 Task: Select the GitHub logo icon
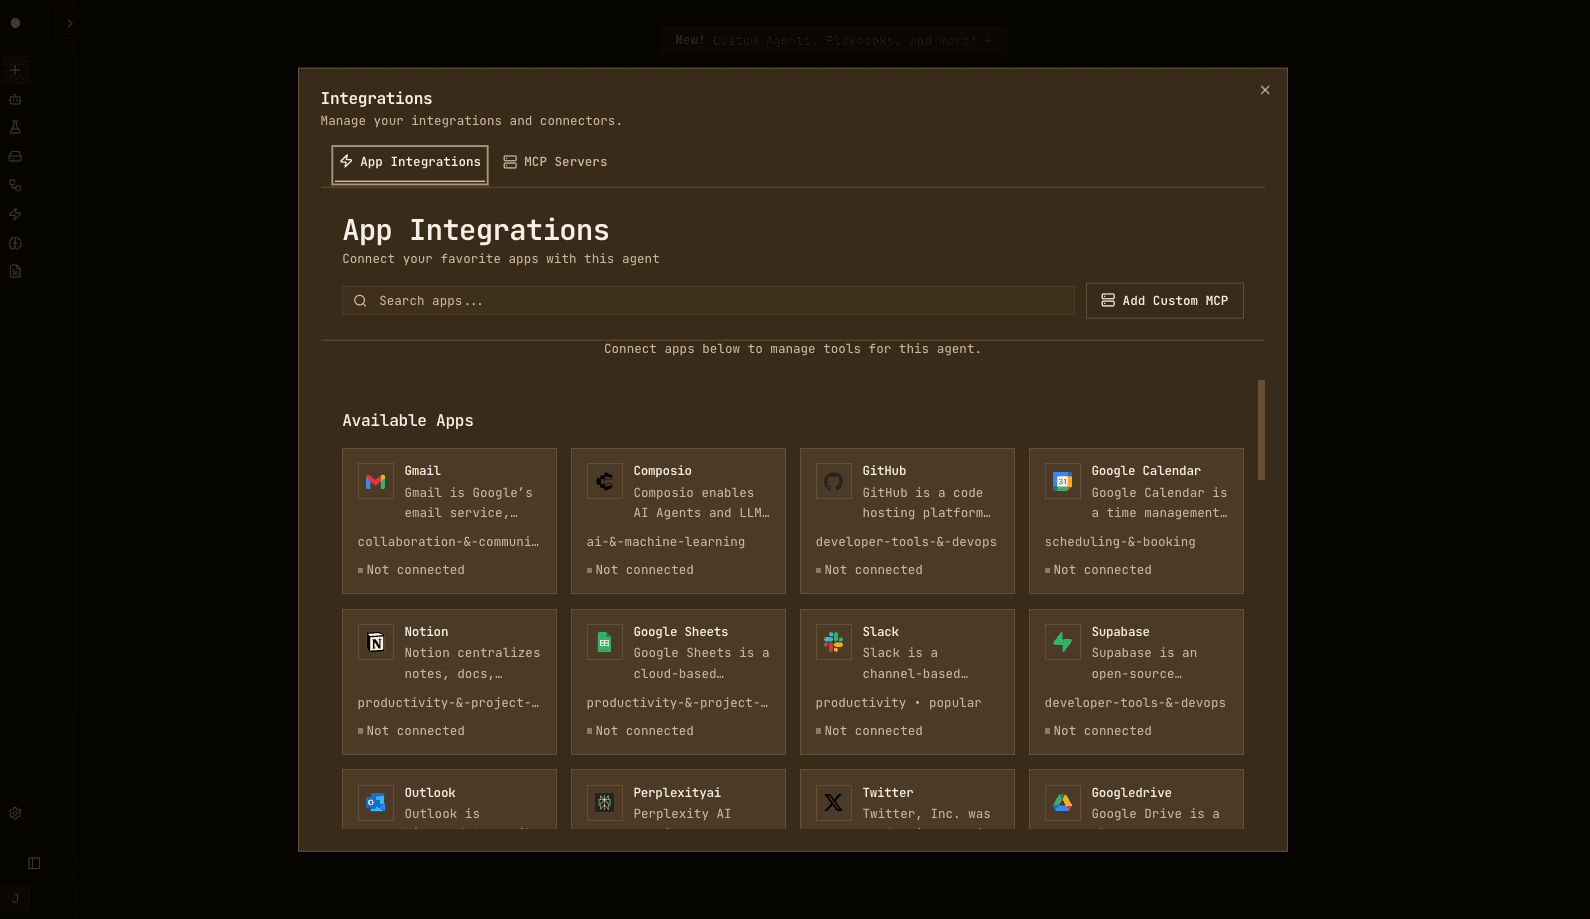point(833,481)
